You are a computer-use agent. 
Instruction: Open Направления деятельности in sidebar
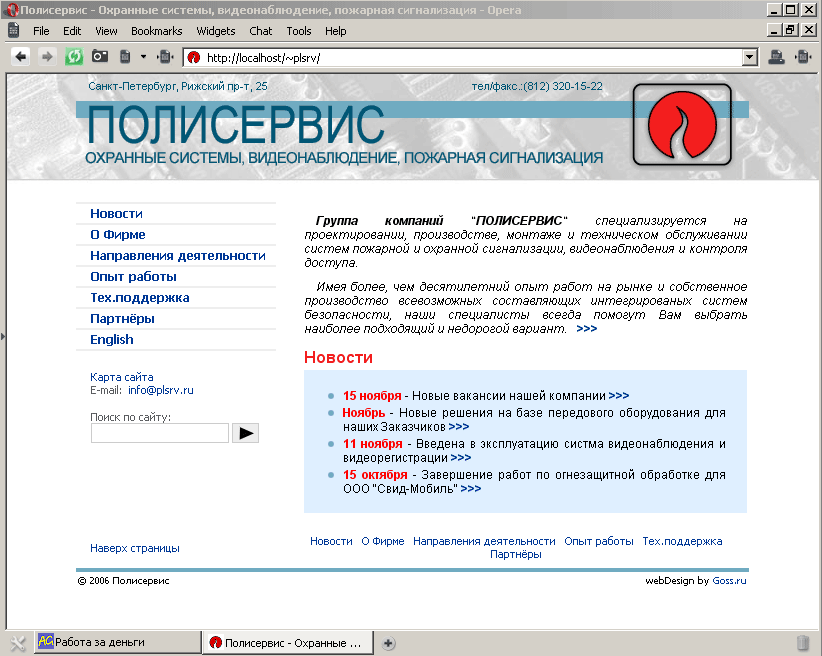(178, 255)
